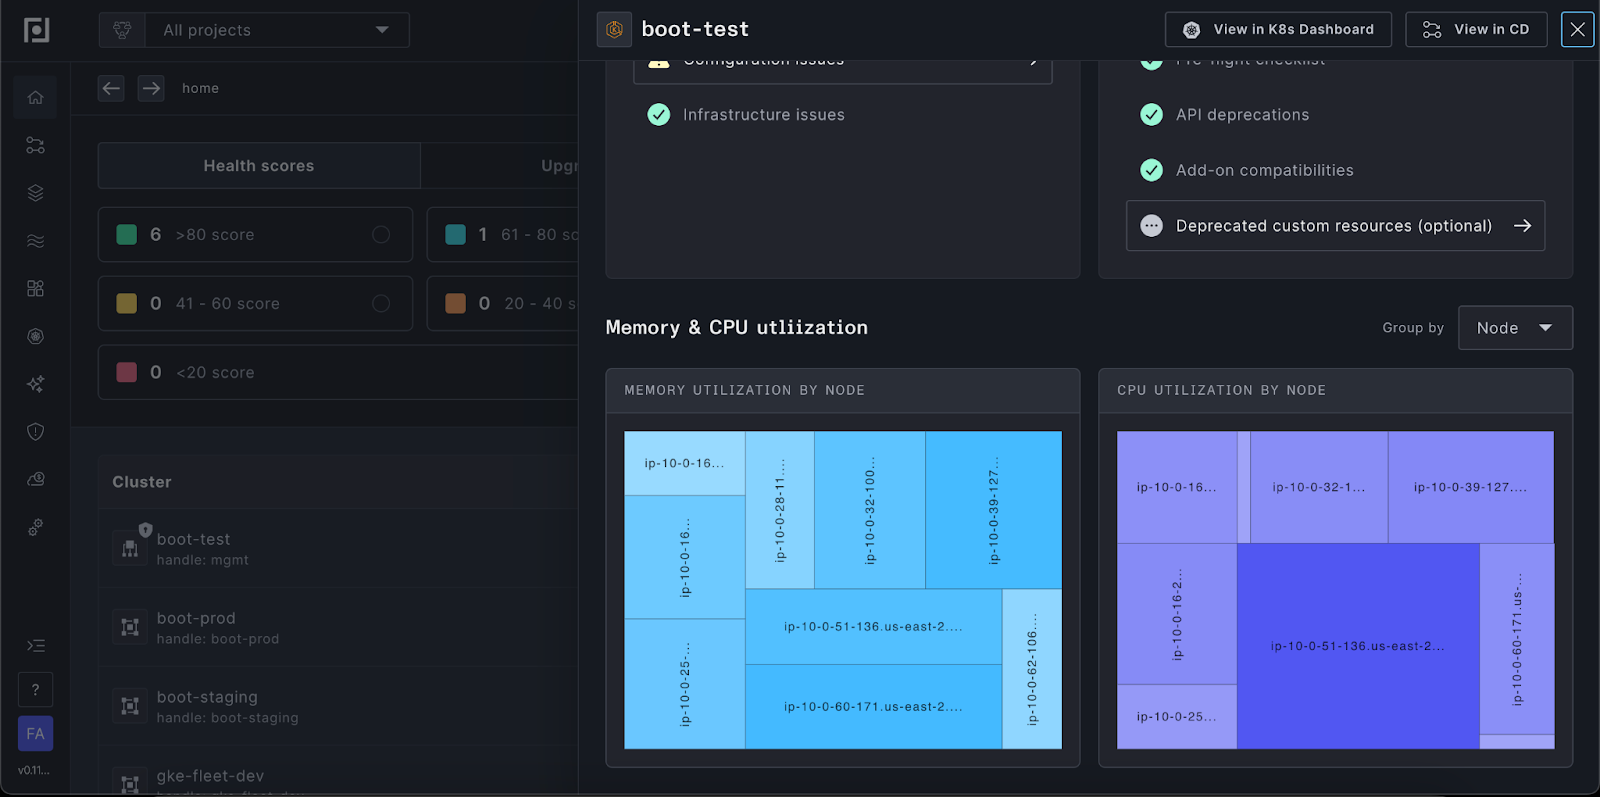Click the ellipsis icon for deprecated resources
This screenshot has width=1600, height=797.
pyautogui.click(x=1152, y=226)
